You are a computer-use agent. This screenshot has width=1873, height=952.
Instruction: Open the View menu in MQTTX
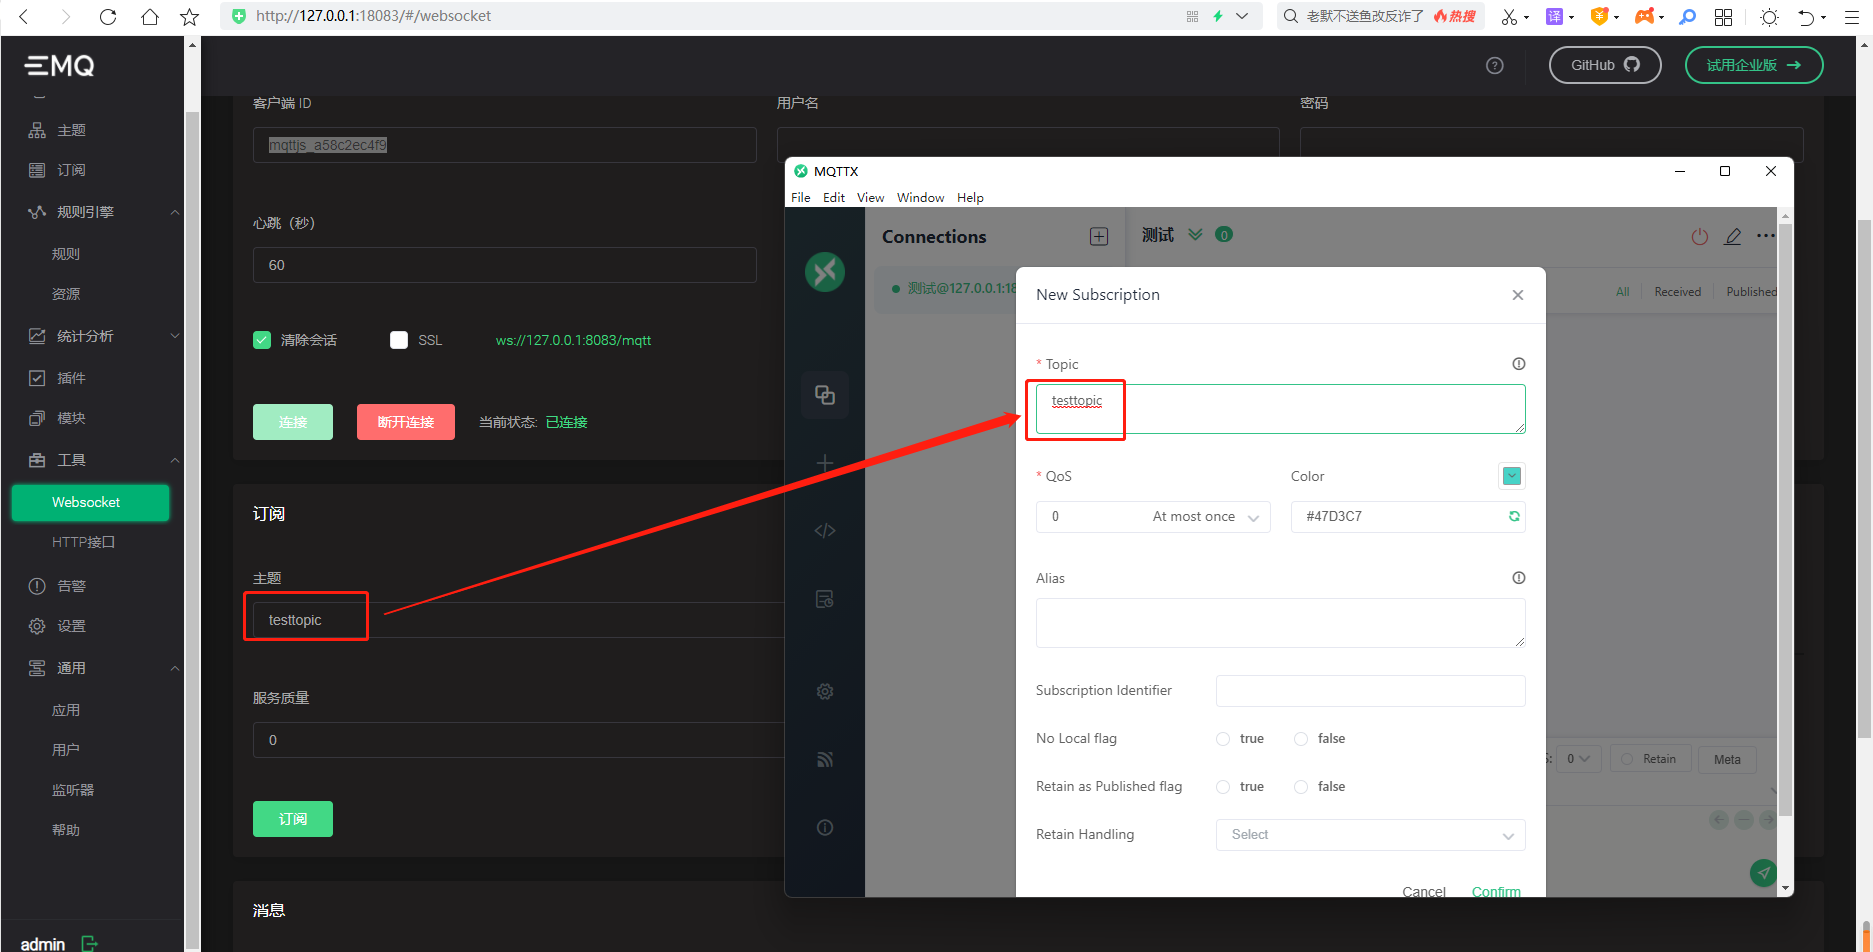click(x=869, y=197)
